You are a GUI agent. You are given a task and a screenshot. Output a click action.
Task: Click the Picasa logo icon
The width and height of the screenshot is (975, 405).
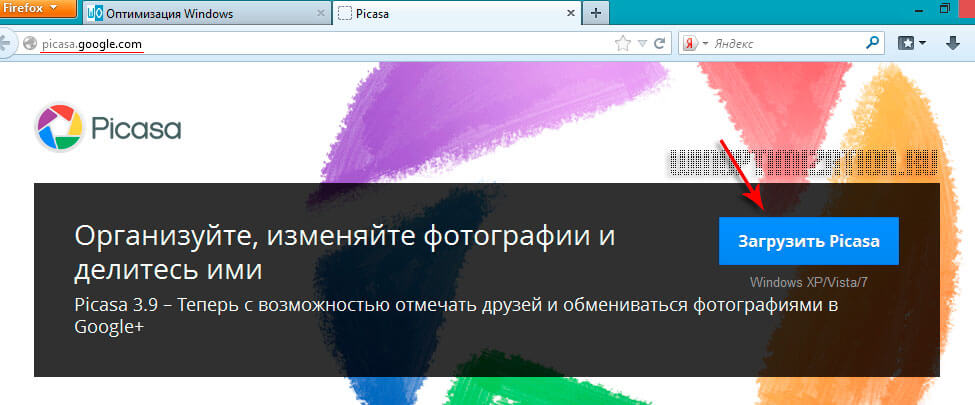[59, 128]
